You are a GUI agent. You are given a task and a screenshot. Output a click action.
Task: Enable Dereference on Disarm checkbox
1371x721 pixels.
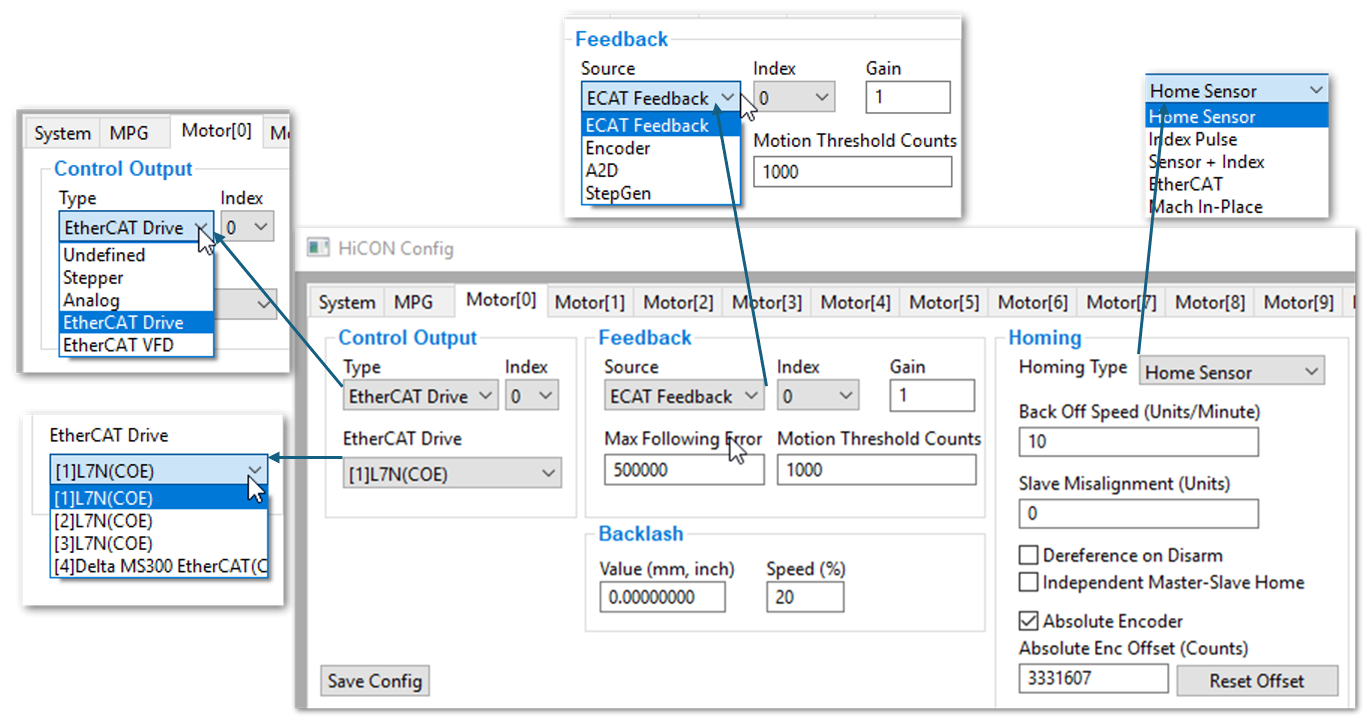coord(1028,555)
